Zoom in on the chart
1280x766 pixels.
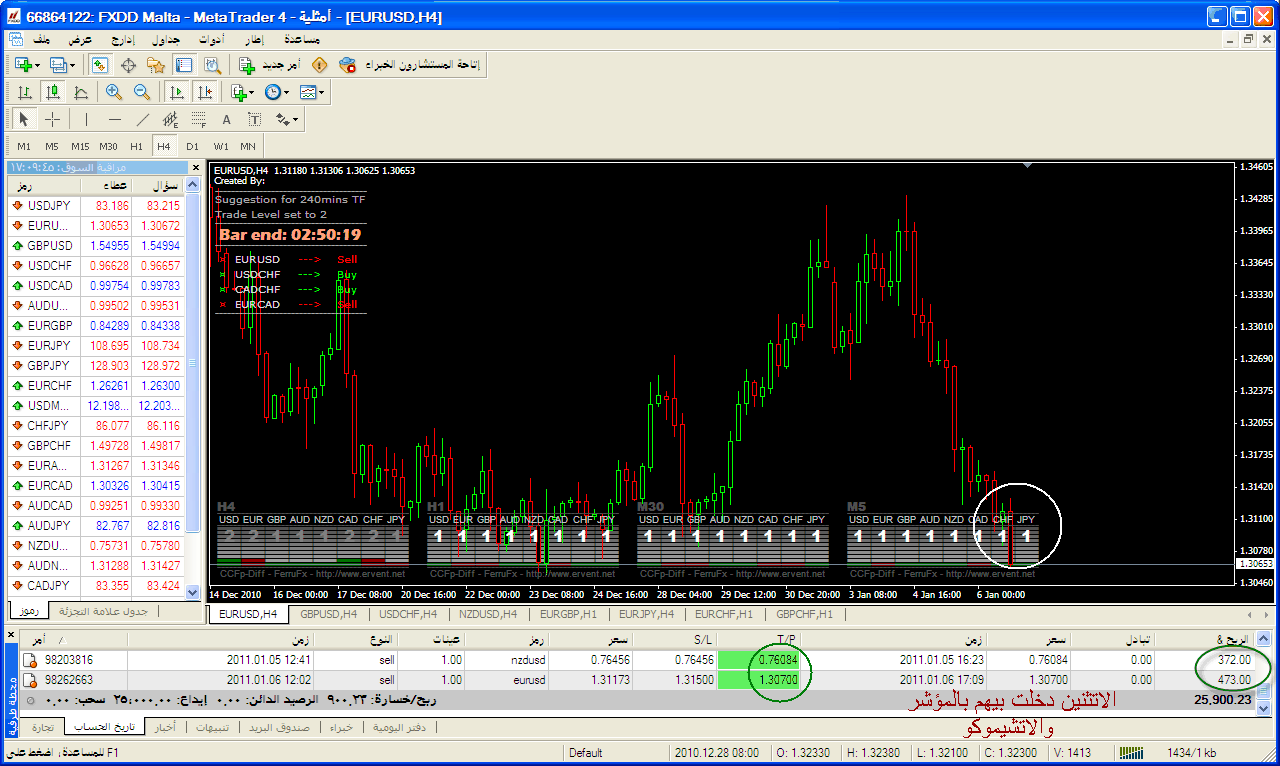pyautogui.click(x=114, y=92)
